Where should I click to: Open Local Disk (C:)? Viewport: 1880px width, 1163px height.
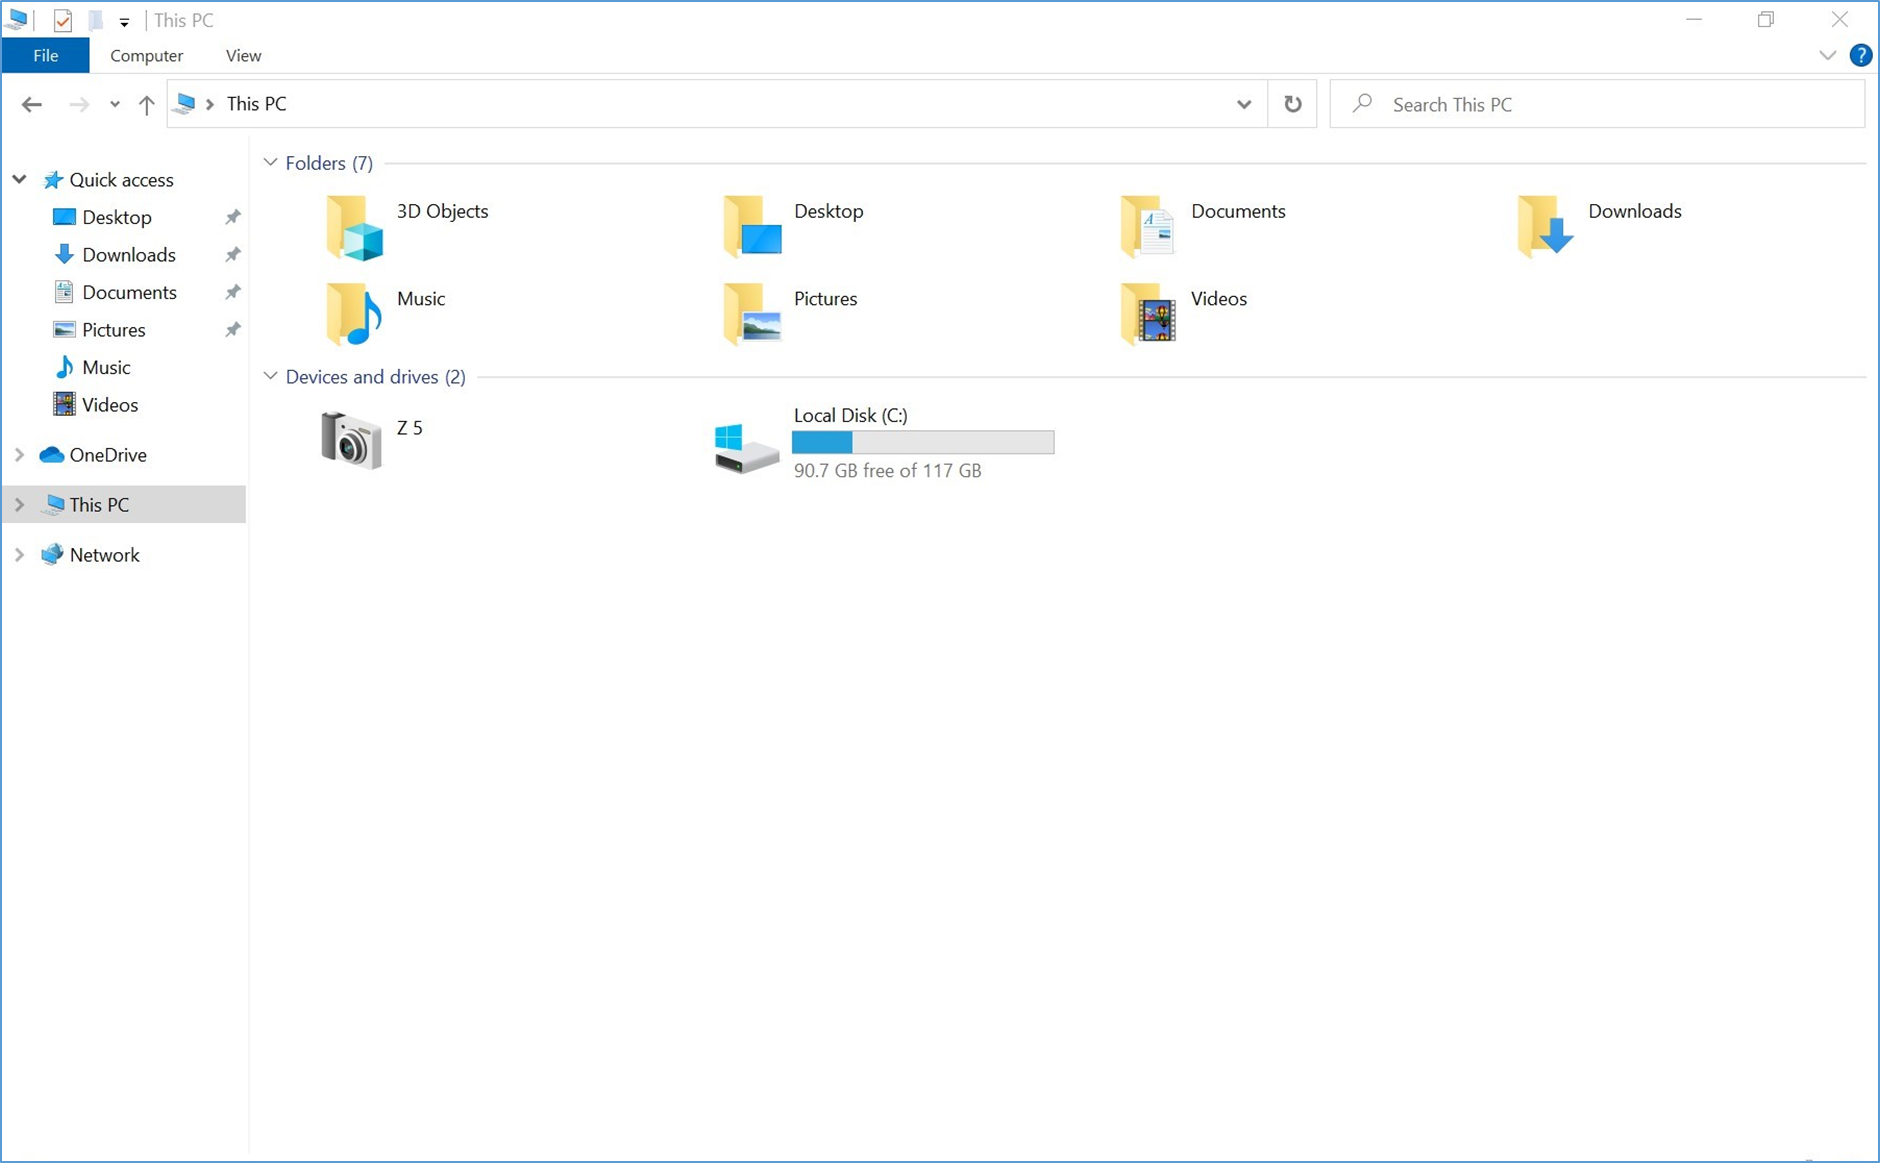(849, 415)
